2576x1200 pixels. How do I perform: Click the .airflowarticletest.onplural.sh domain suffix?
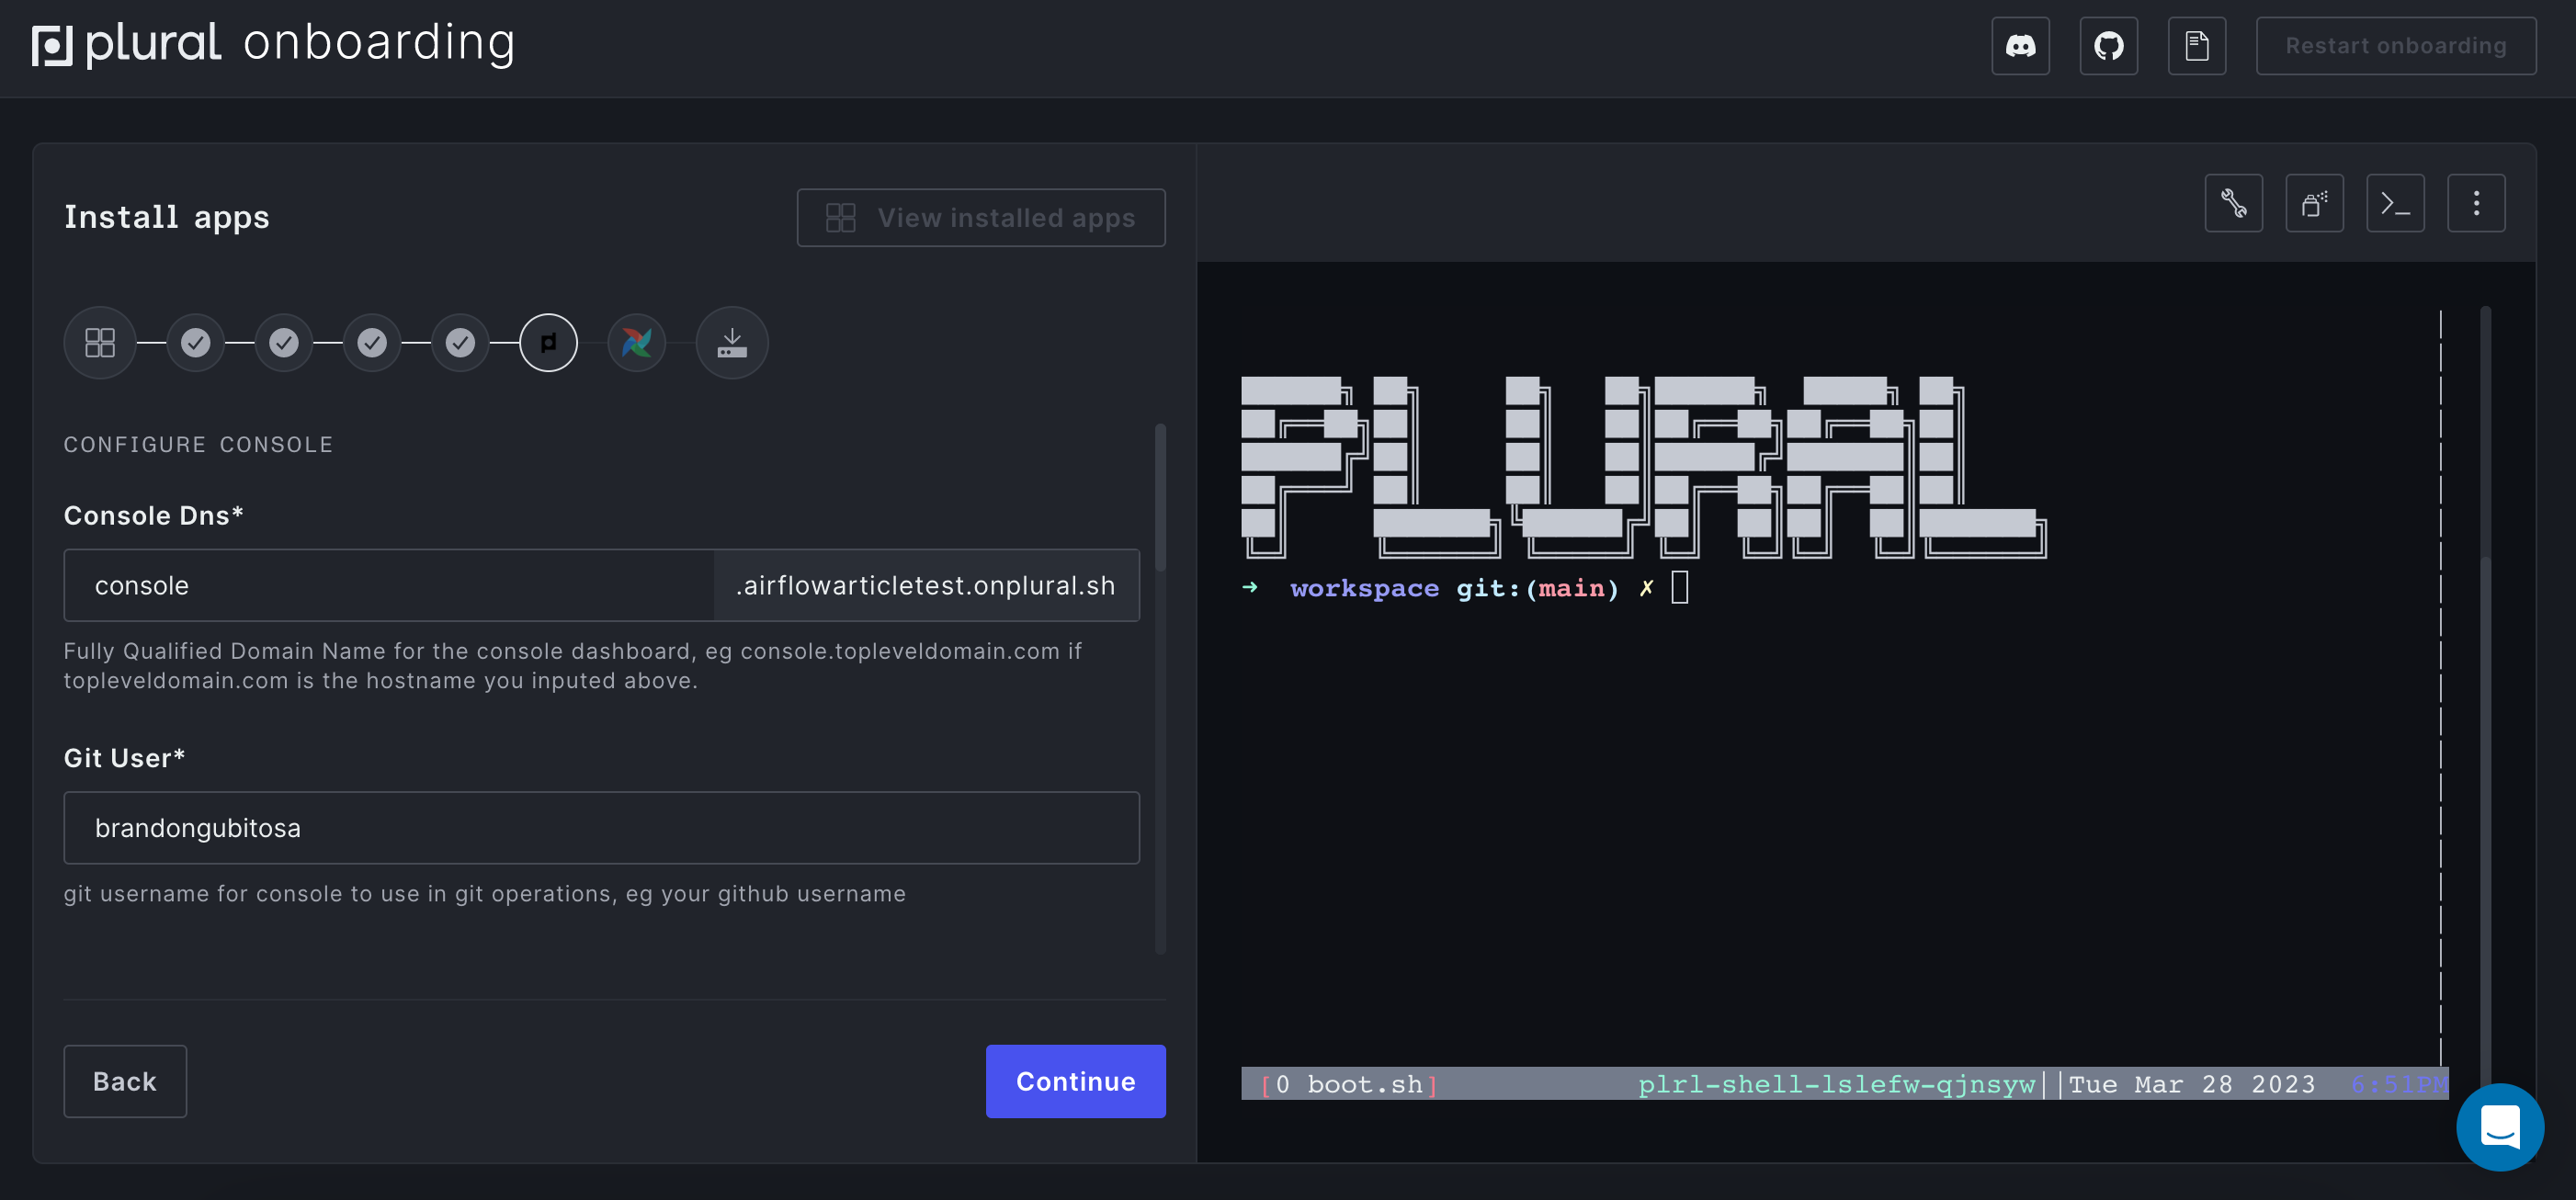tap(925, 586)
